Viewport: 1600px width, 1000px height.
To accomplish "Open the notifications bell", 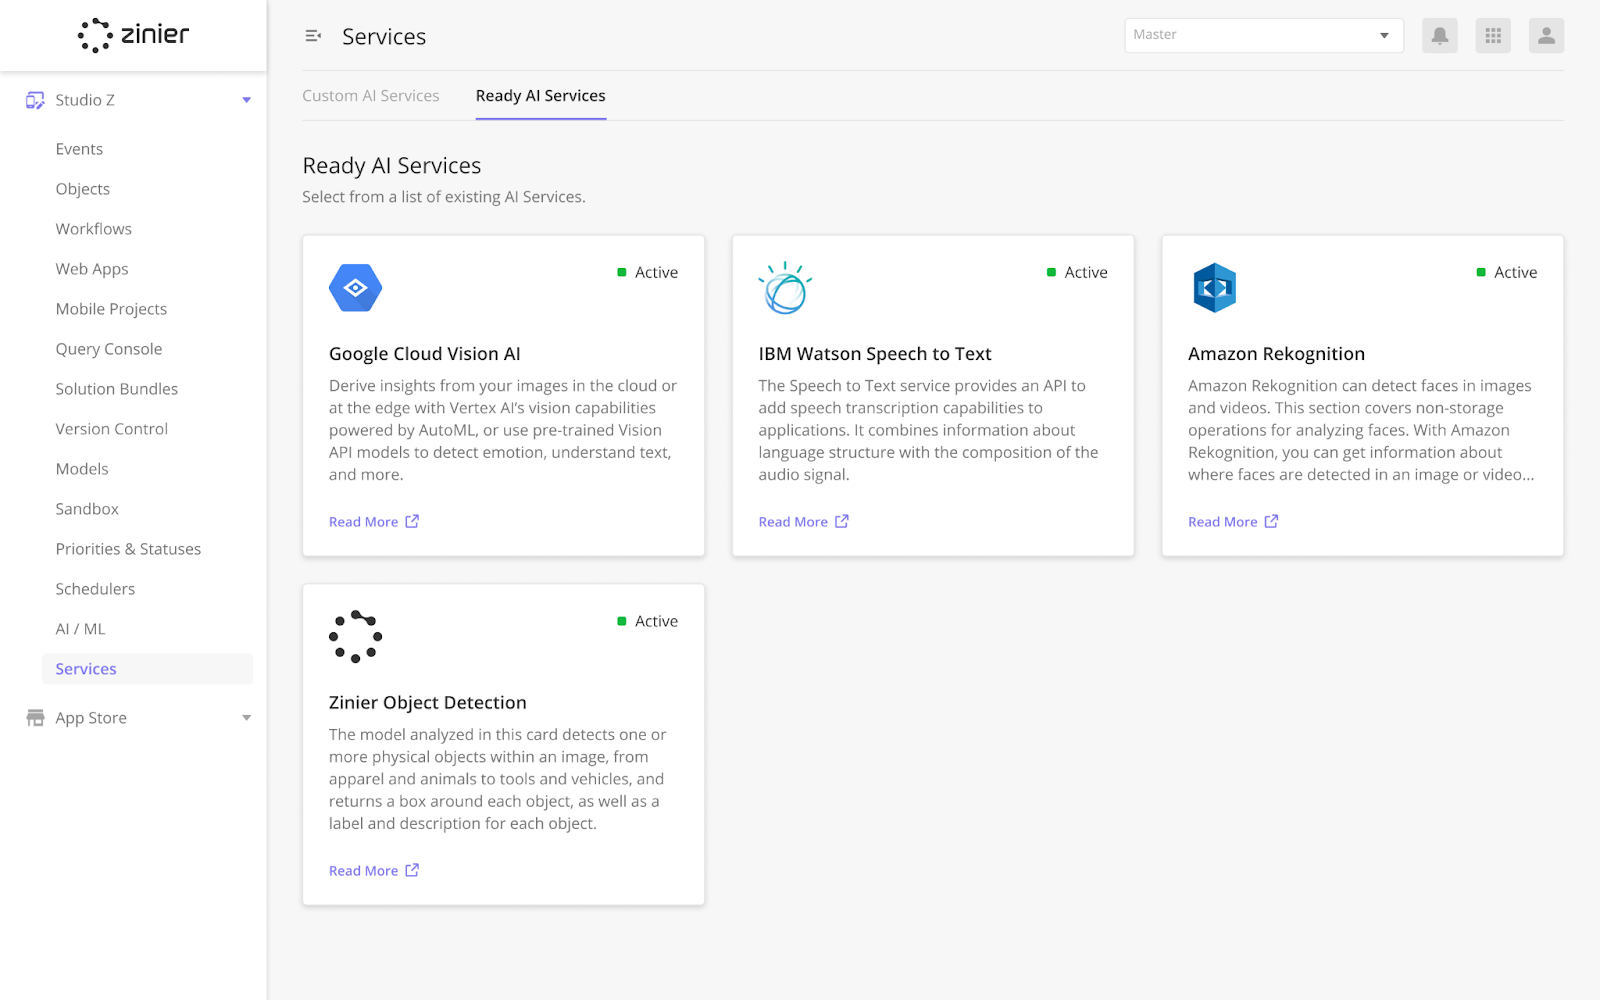I will pyautogui.click(x=1440, y=36).
